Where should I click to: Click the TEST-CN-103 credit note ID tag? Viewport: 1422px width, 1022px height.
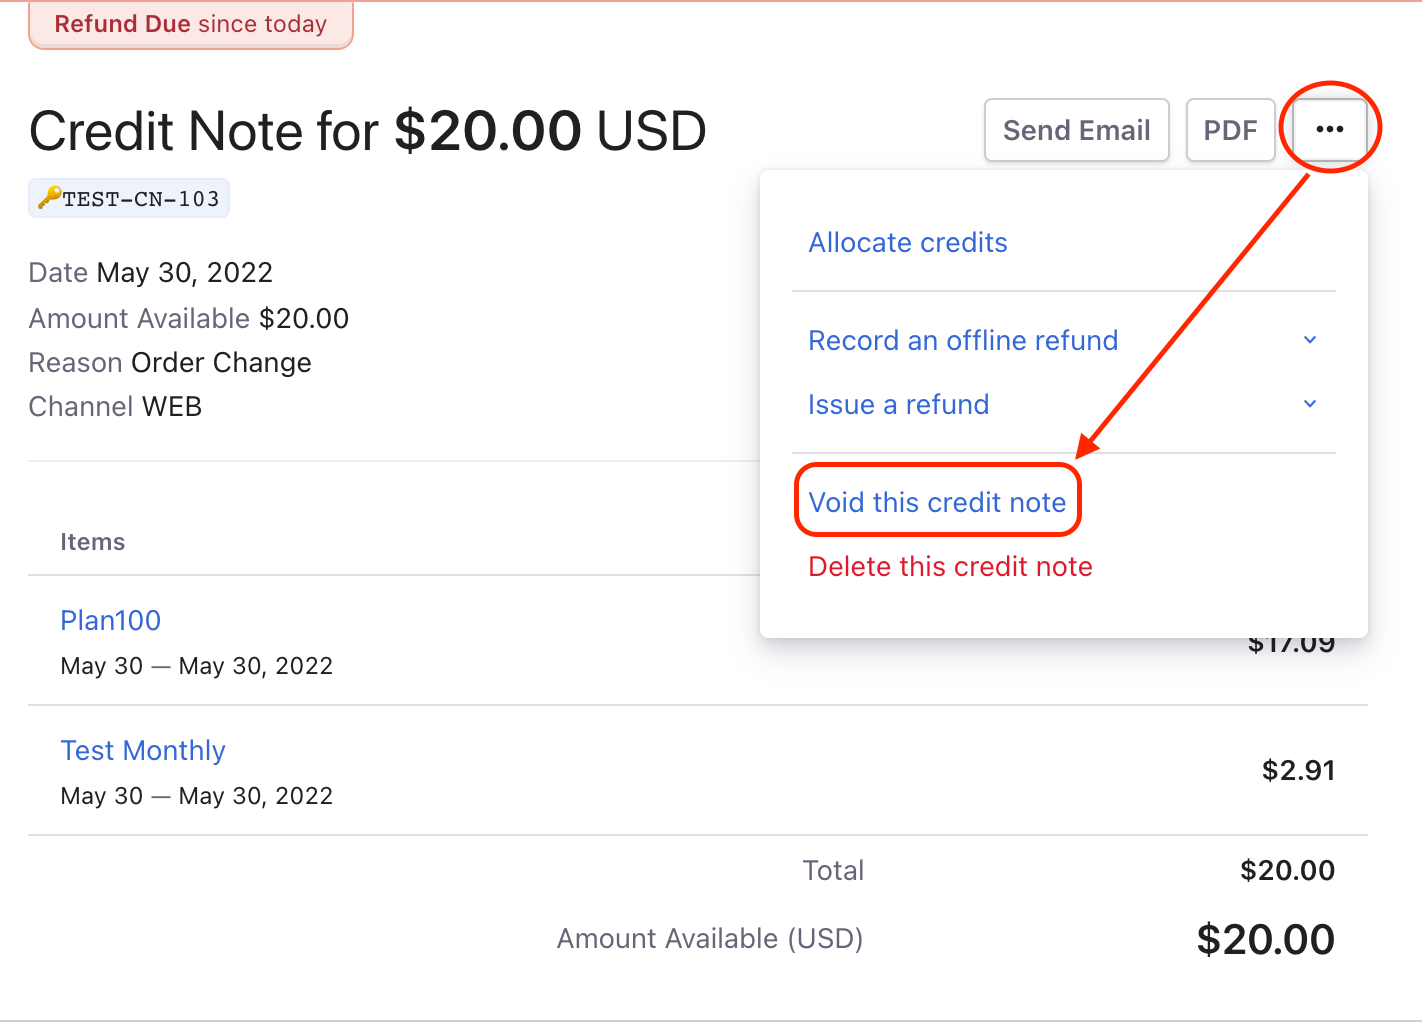(x=129, y=198)
